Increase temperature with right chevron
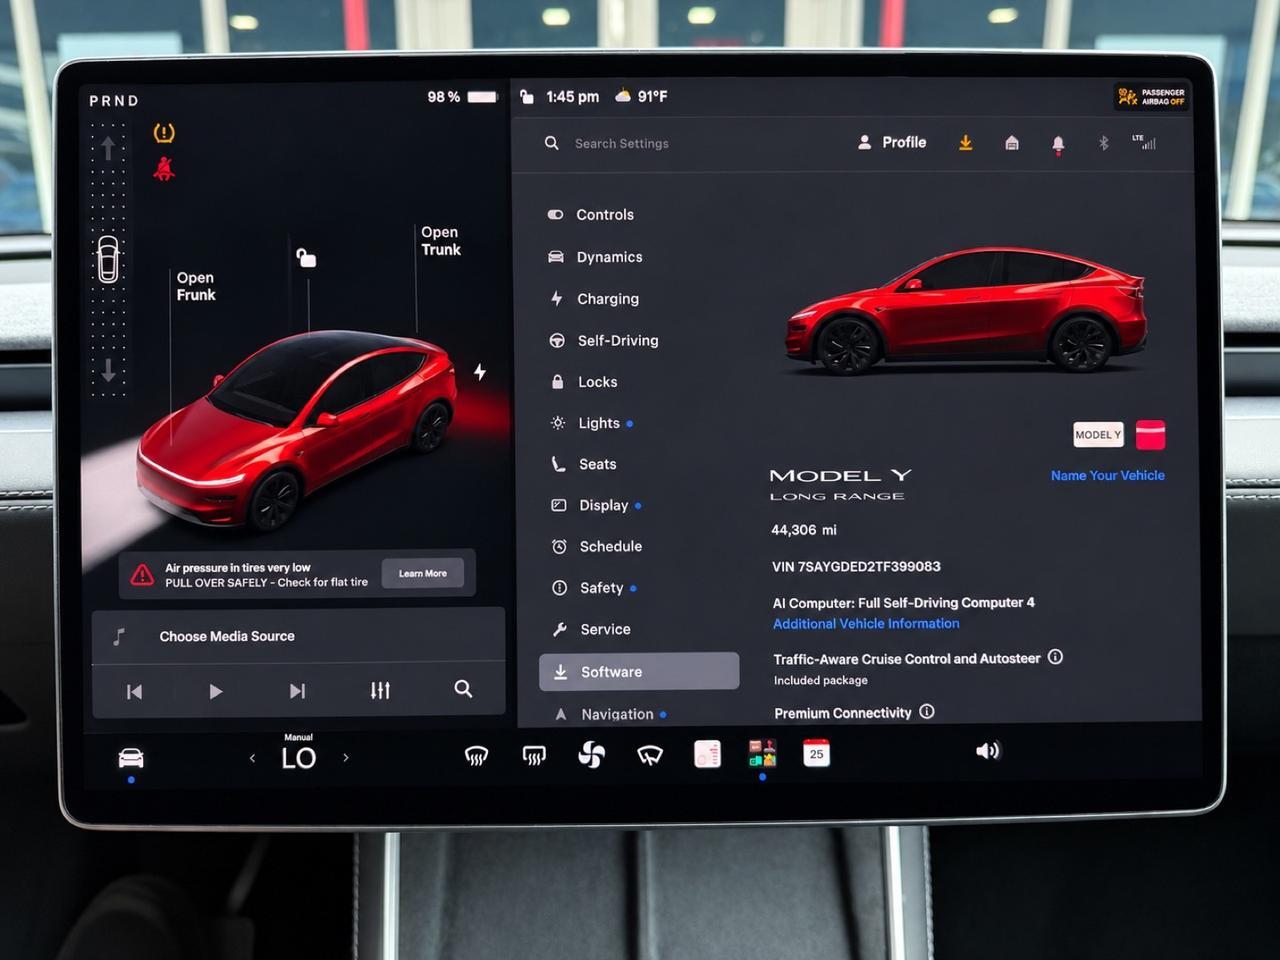 [346, 757]
